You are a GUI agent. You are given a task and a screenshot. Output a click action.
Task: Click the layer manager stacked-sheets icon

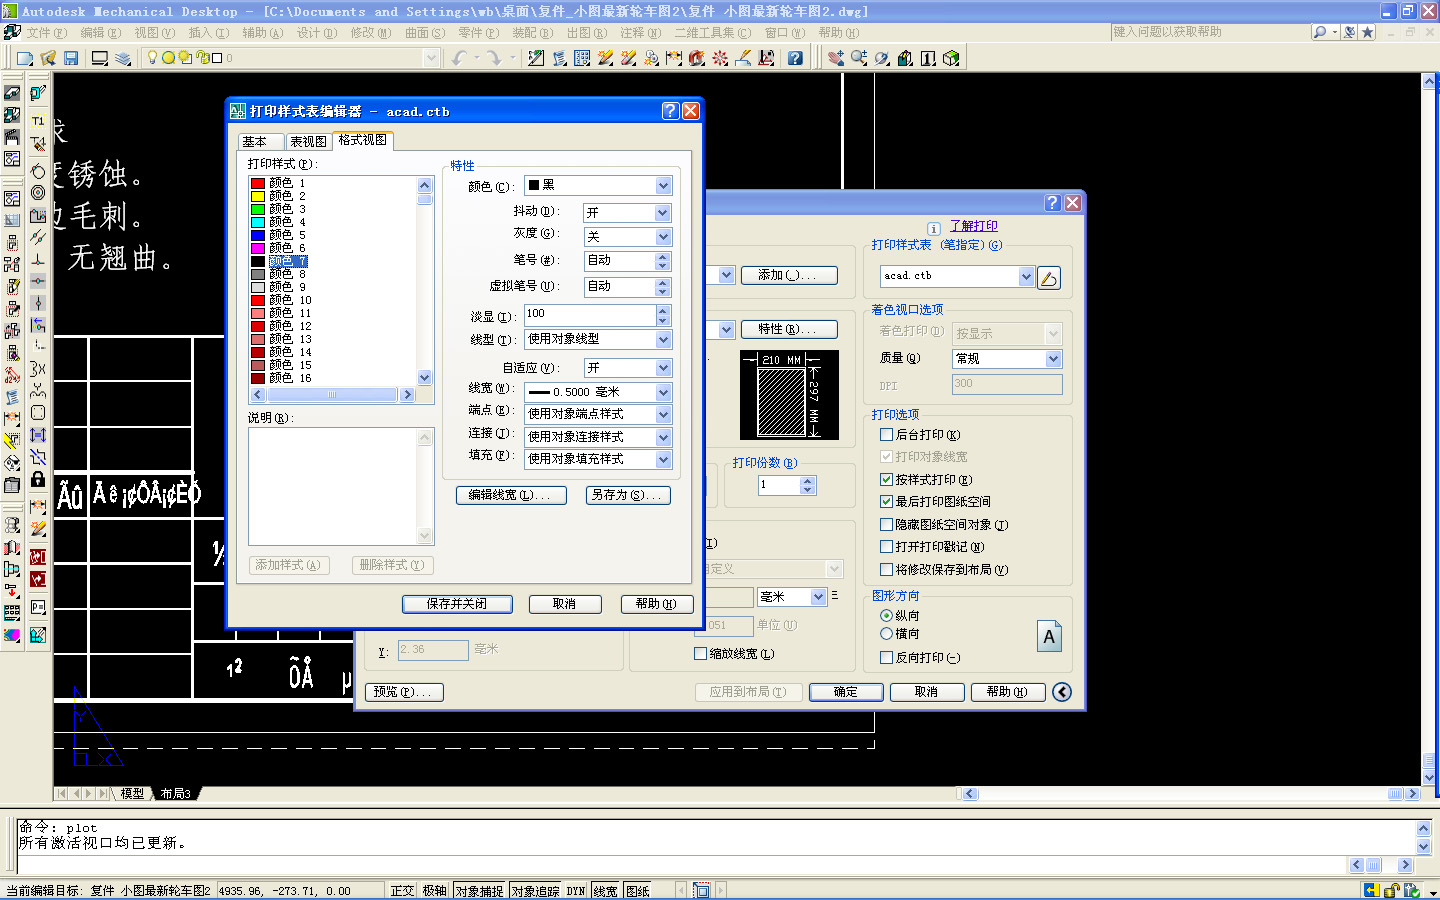(x=123, y=58)
